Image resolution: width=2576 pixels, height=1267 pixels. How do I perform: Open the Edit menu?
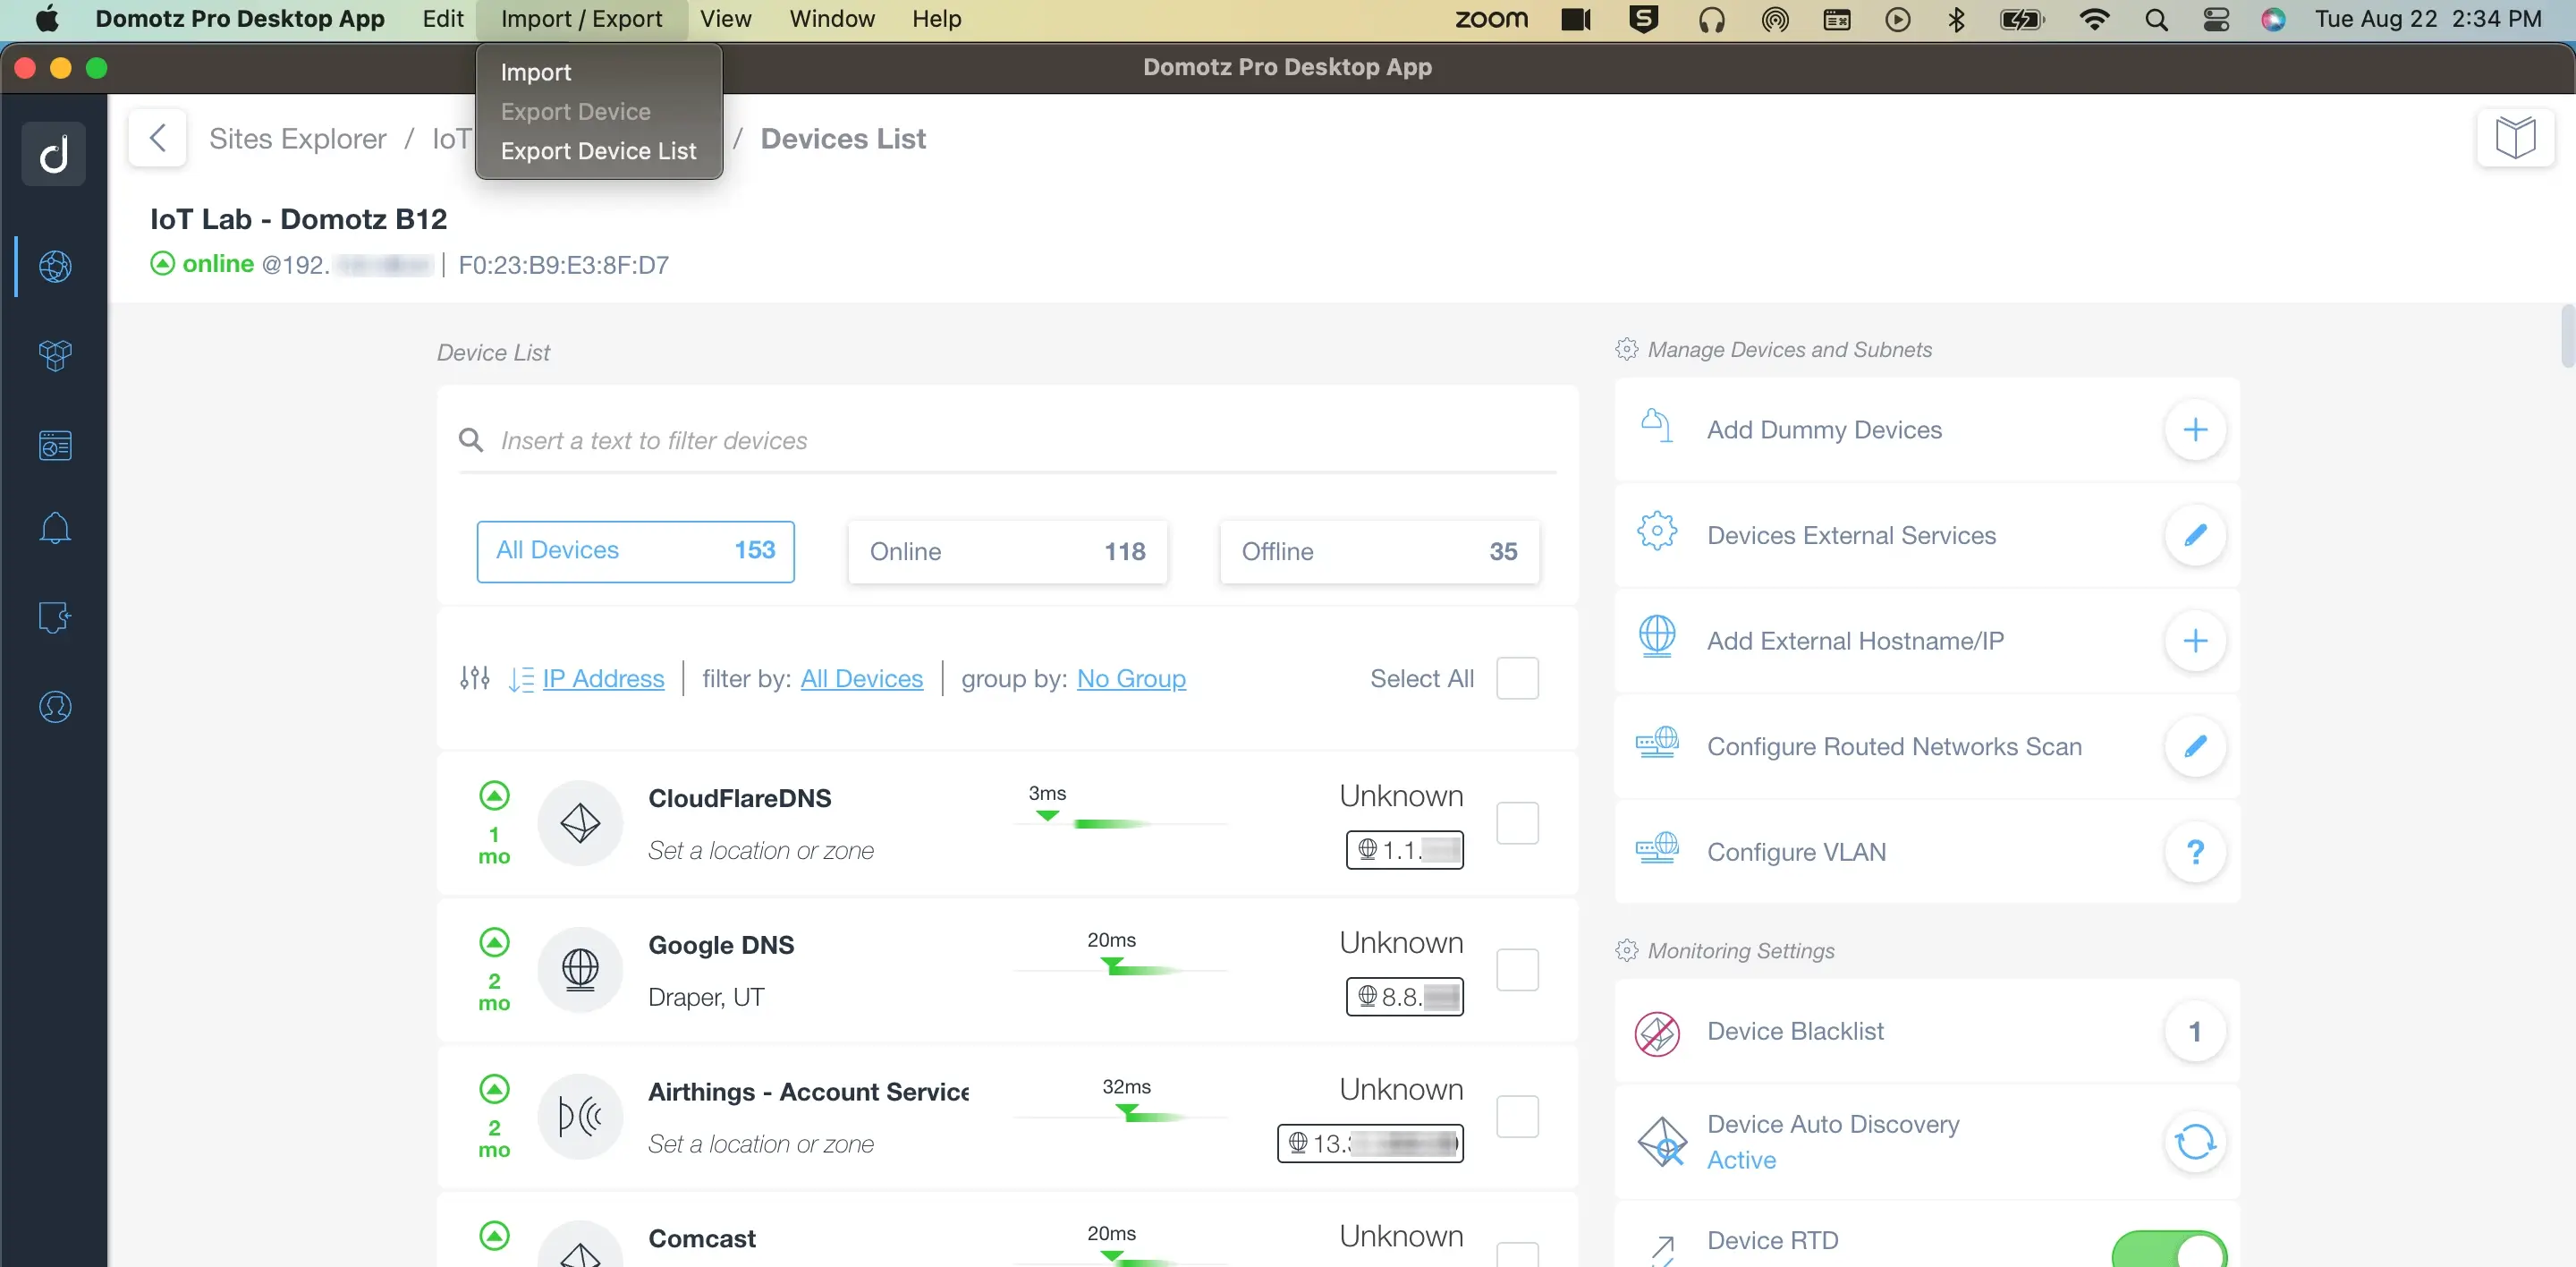pos(442,19)
